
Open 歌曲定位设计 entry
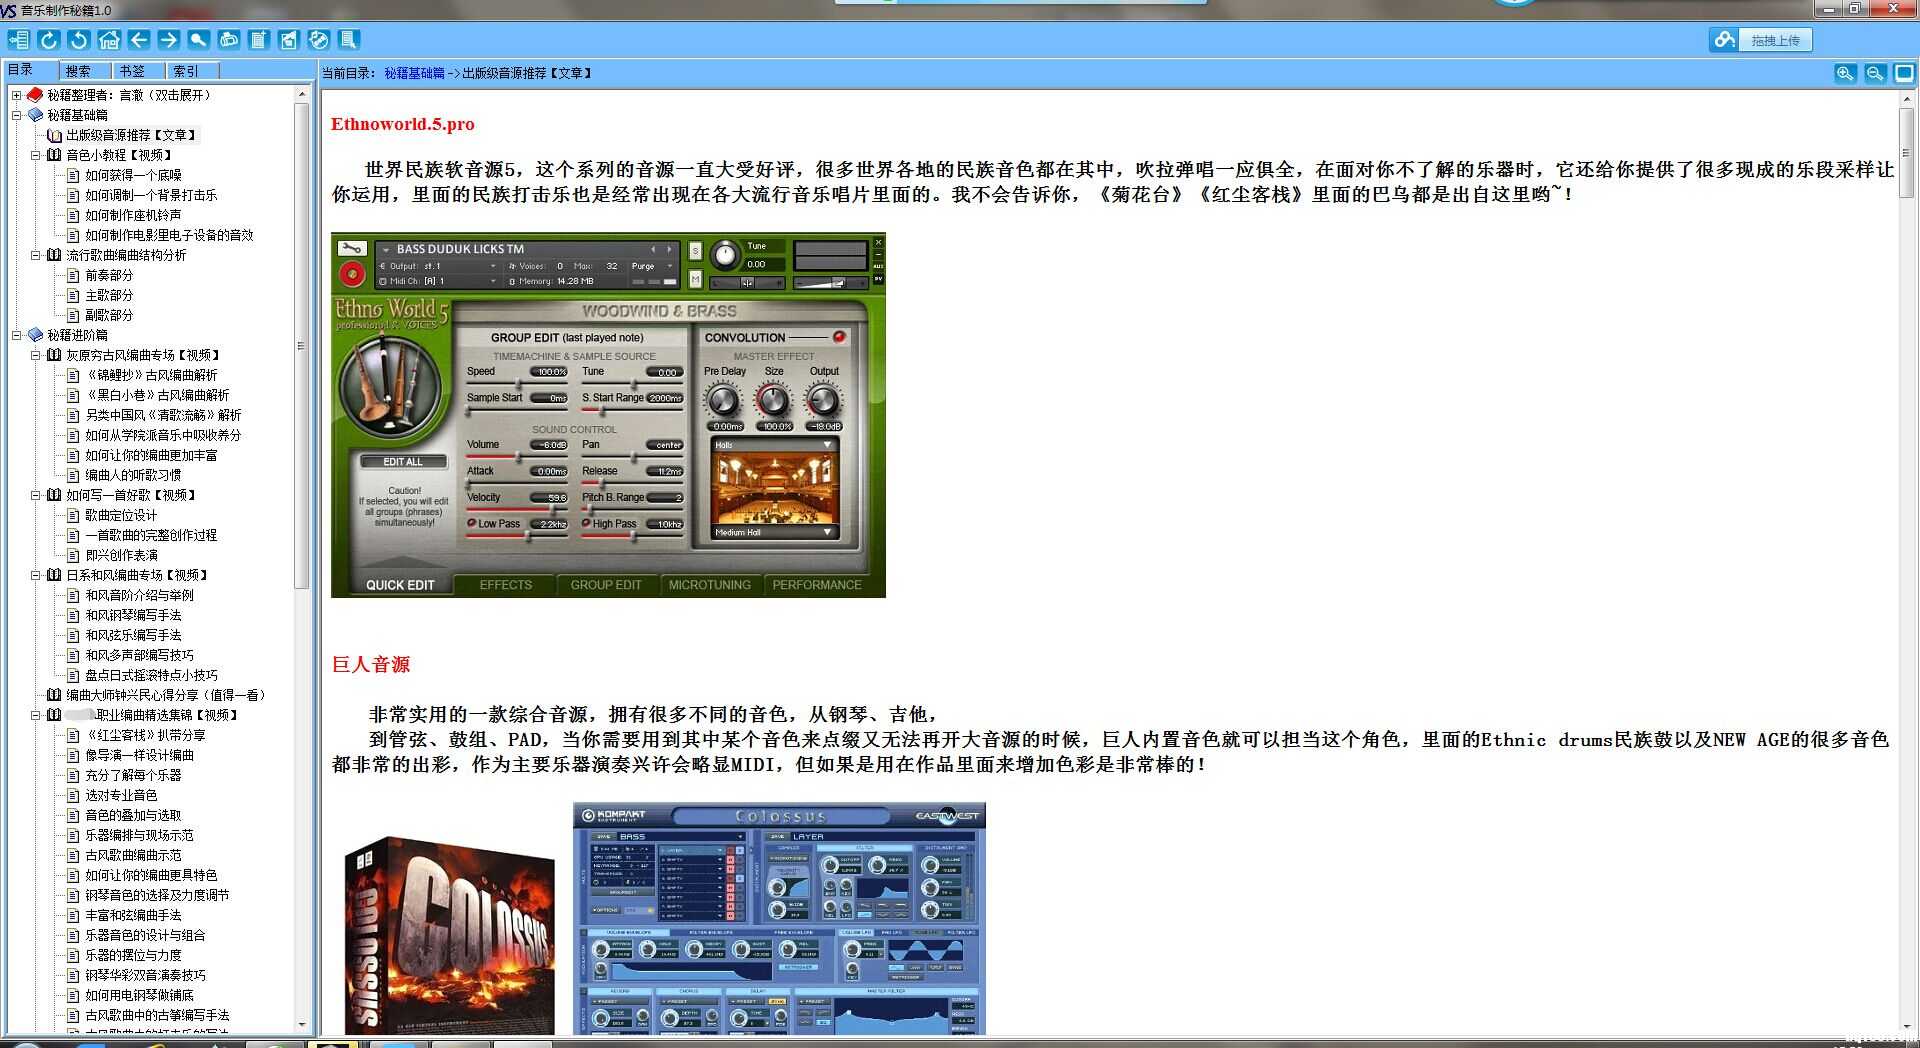click(121, 515)
